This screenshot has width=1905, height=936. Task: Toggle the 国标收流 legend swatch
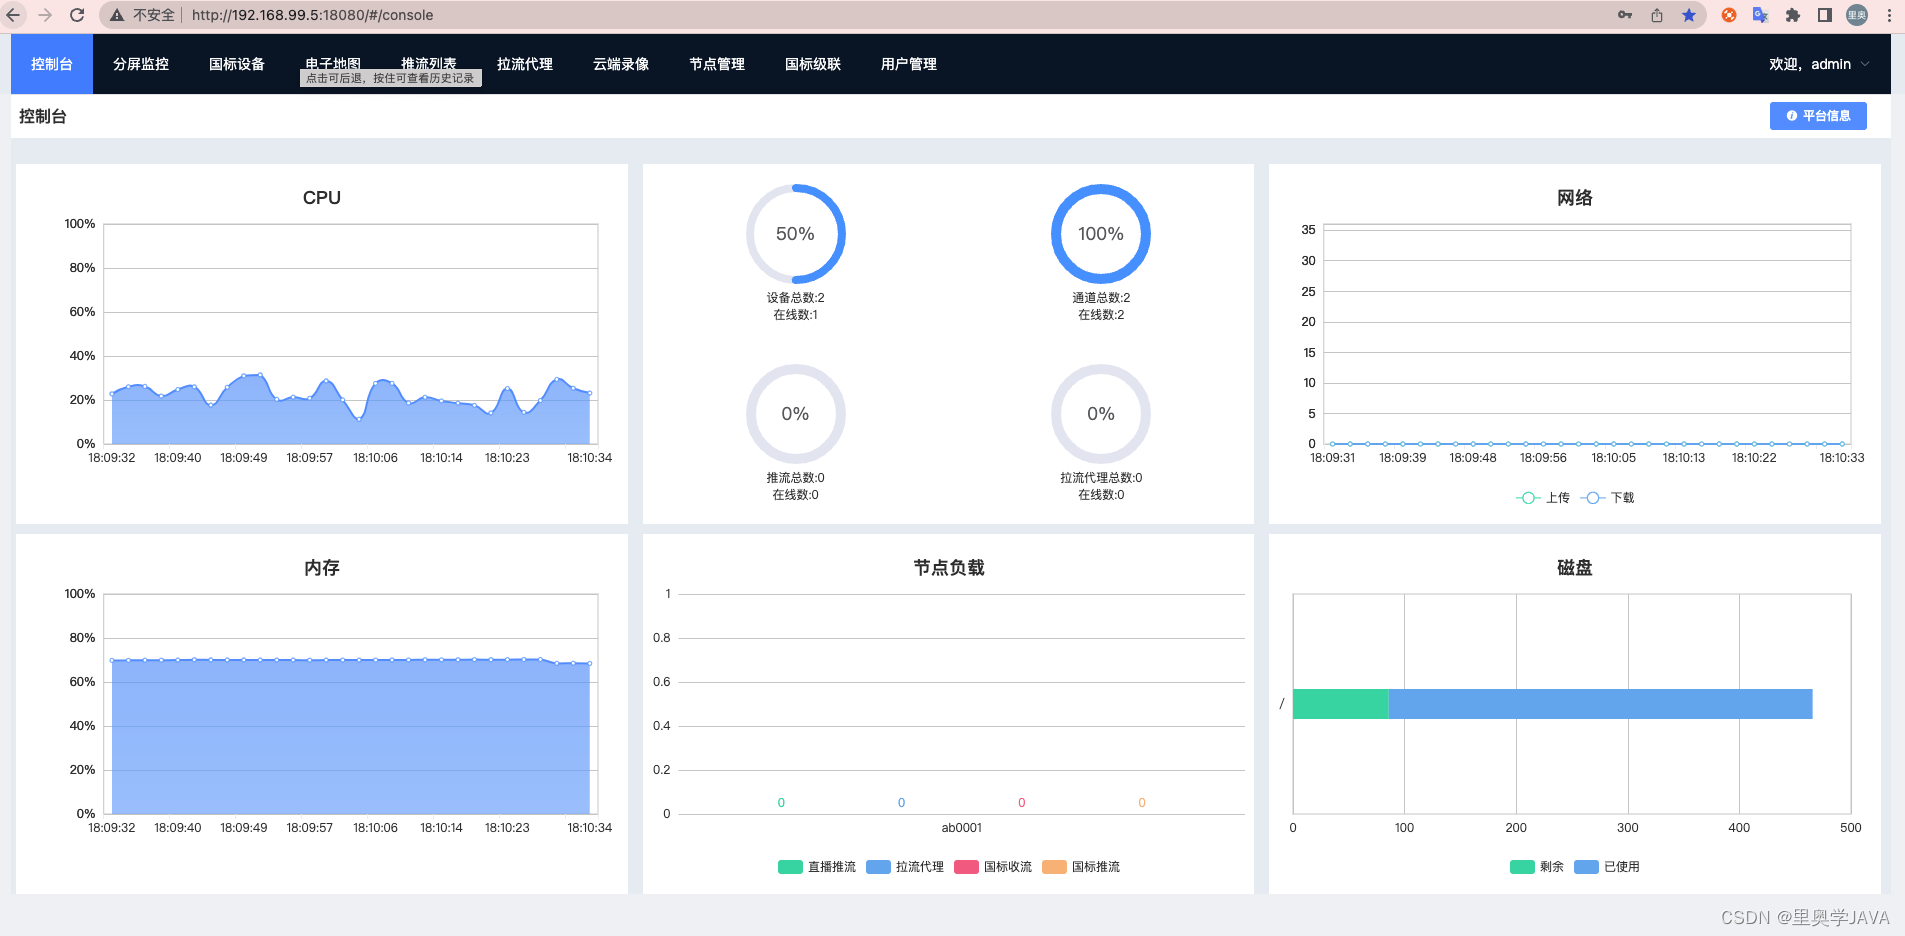click(966, 867)
